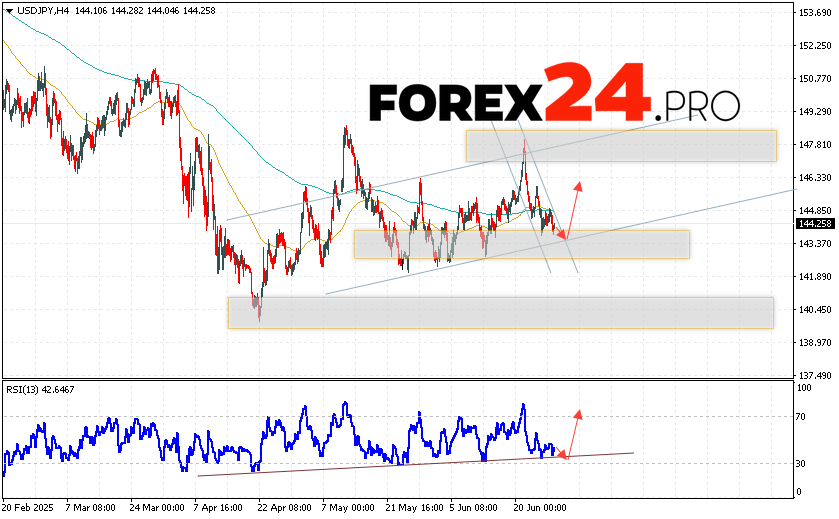
Task: Select the 144.258 current price tag
Action: coord(815,223)
